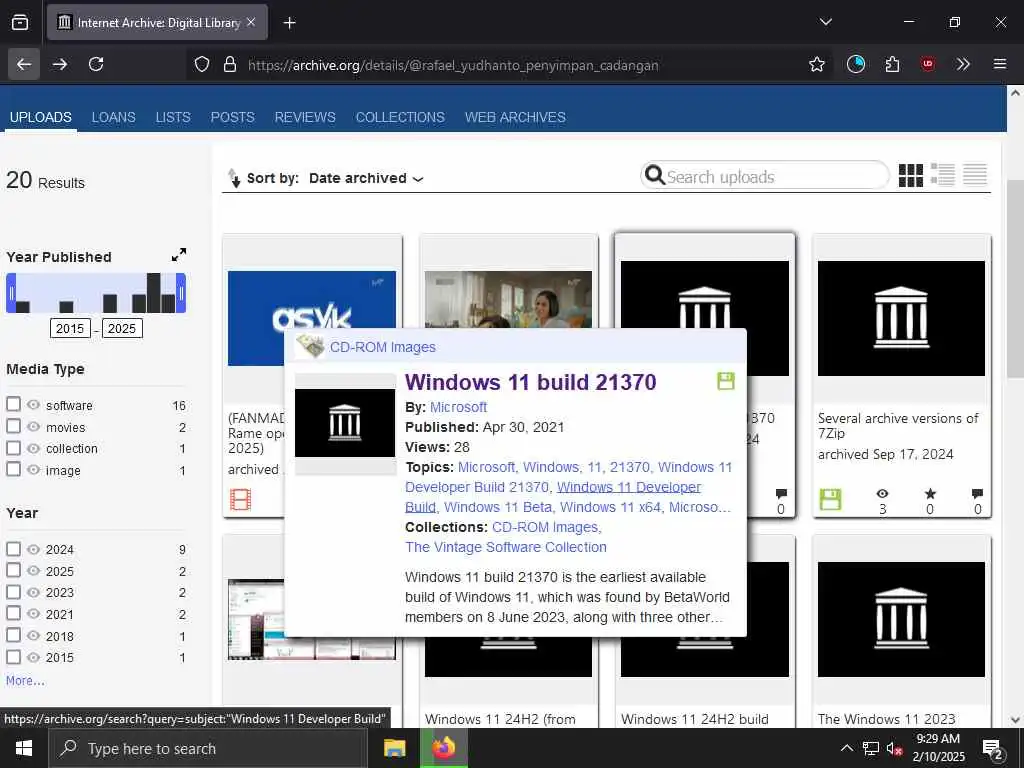The image size is (1024, 768).
Task: Toggle sort direction arrows
Action: coord(234,178)
